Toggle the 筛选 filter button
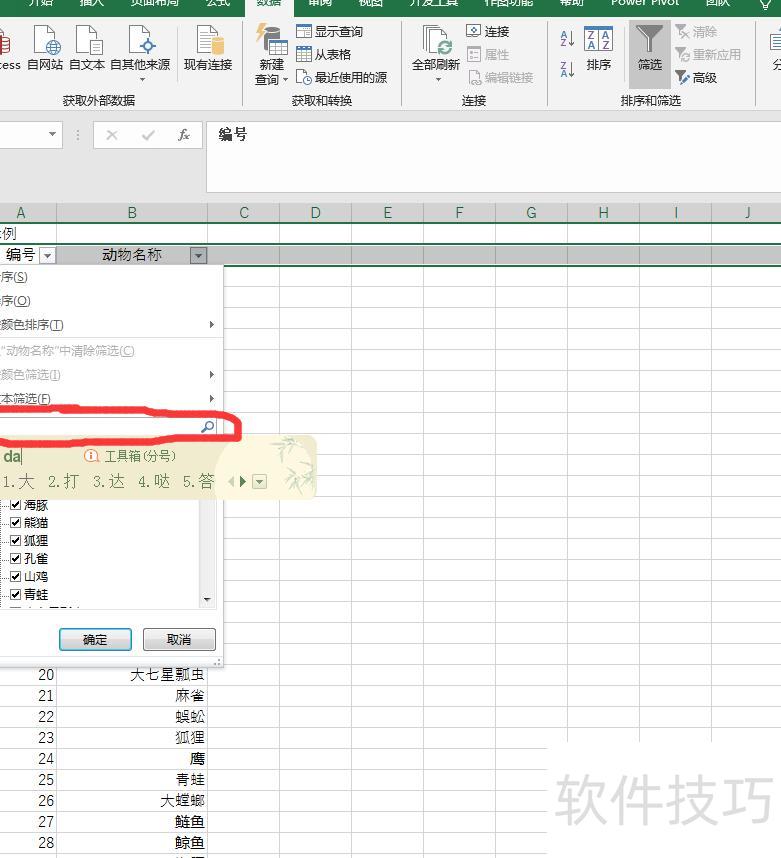 [650, 54]
